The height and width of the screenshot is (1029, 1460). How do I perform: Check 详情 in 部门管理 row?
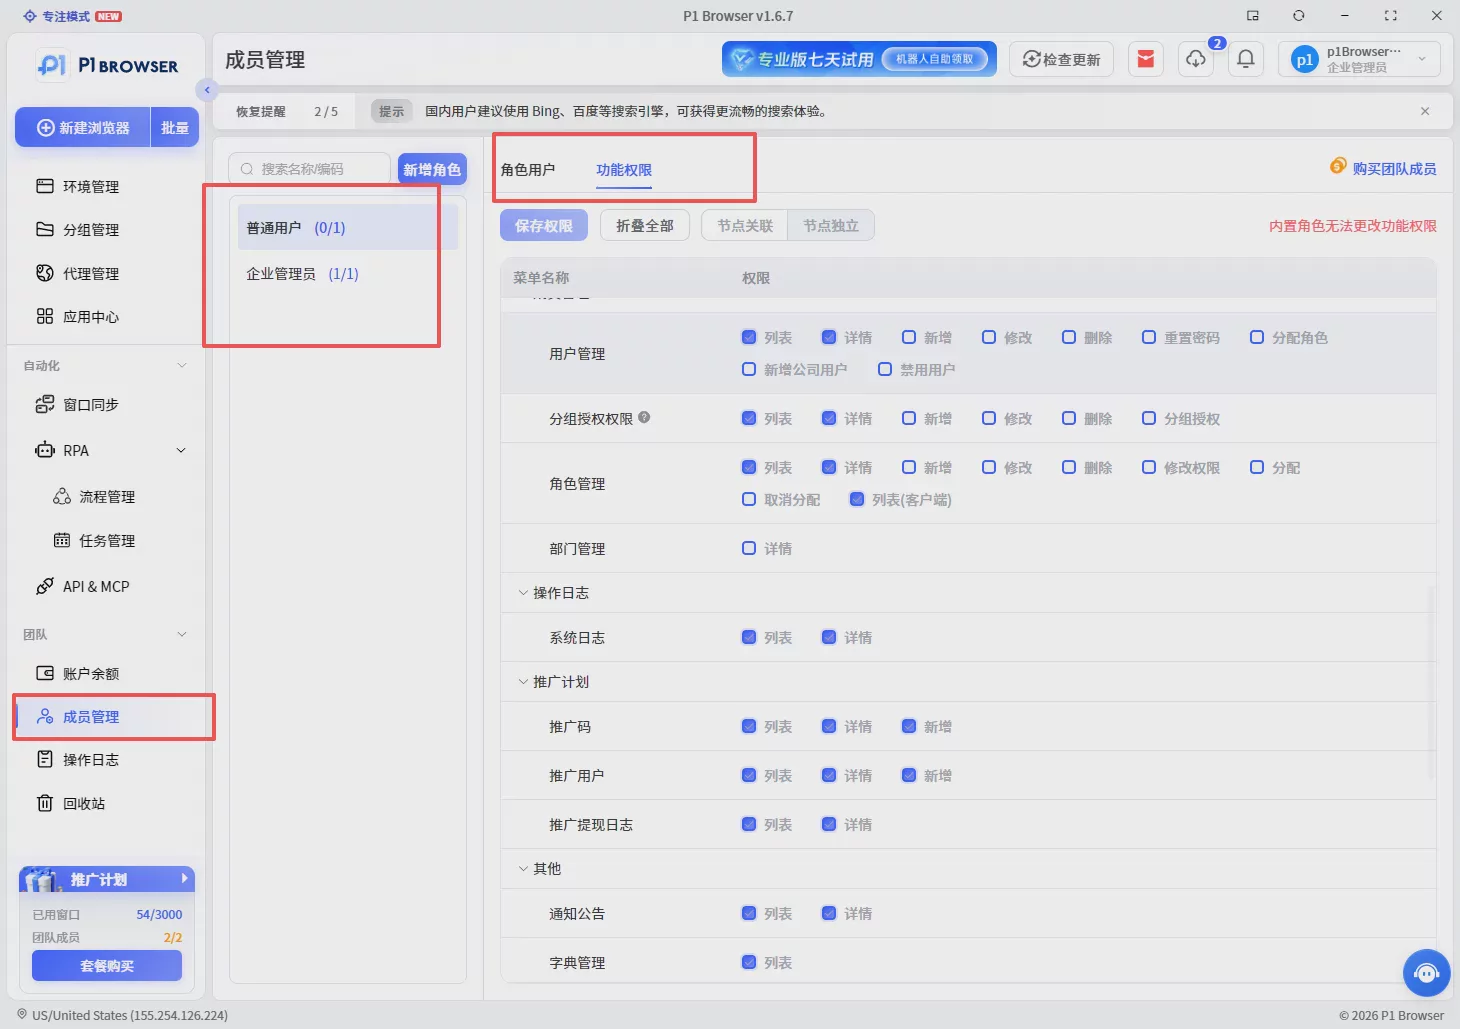coord(749,548)
